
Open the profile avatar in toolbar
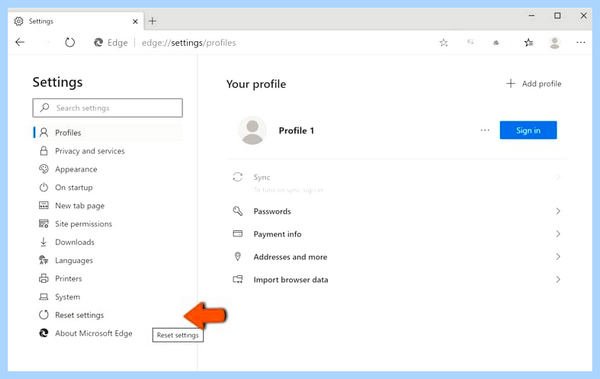554,42
